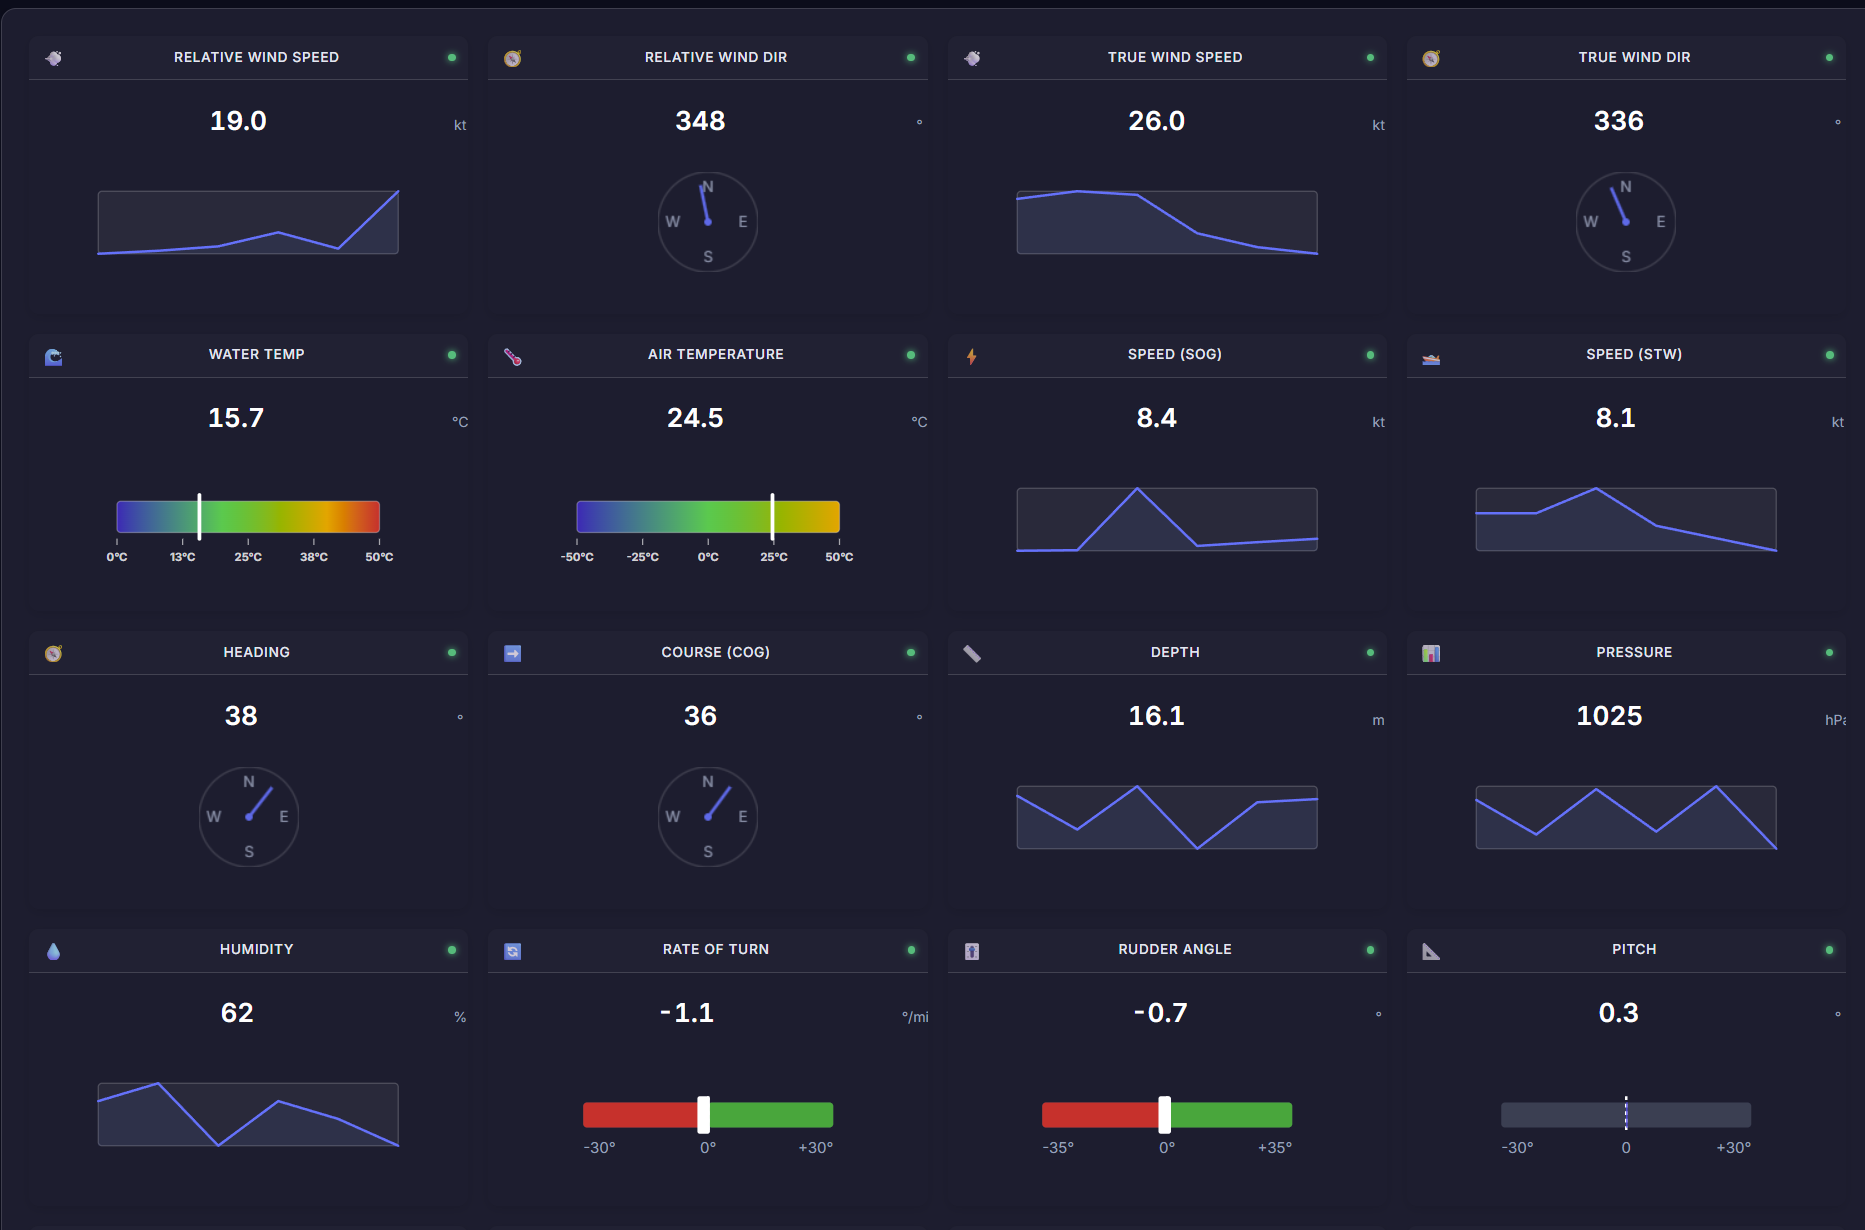Click the Water Temp wave icon
1865x1230 pixels.
pos(54,357)
